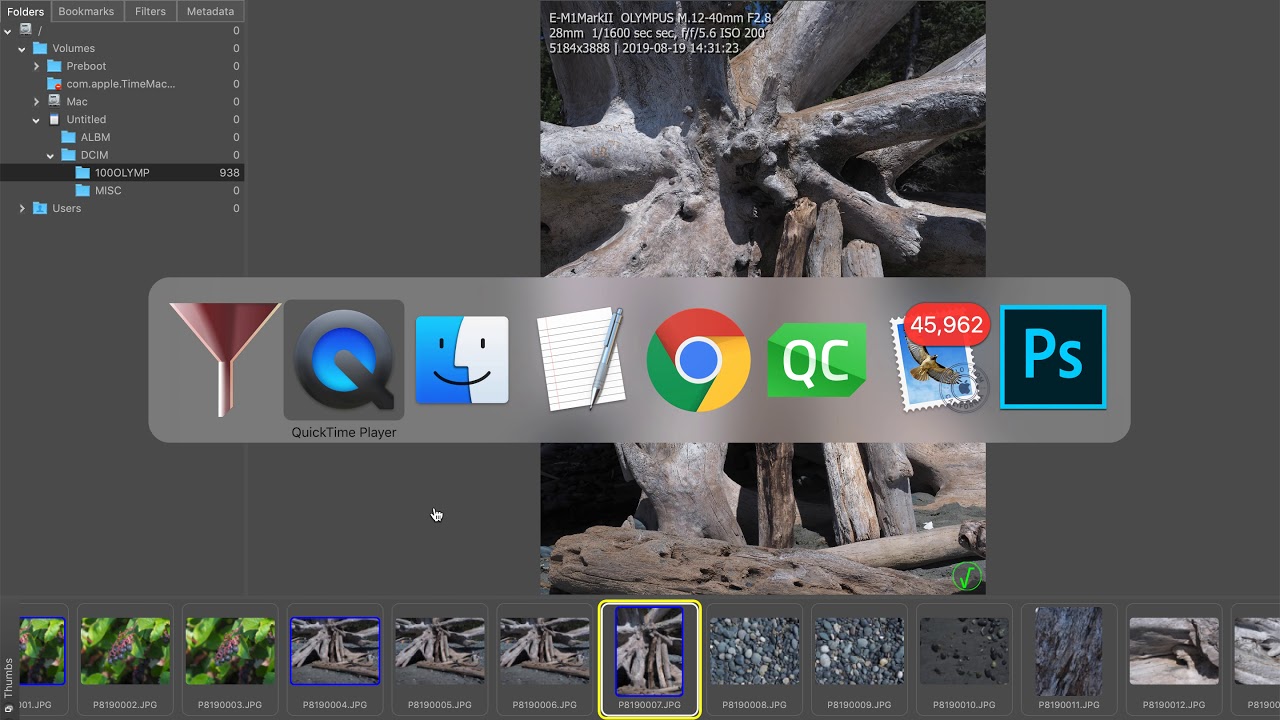
Task: Click the Preboot folder icon
Action: click(x=54, y=66)
